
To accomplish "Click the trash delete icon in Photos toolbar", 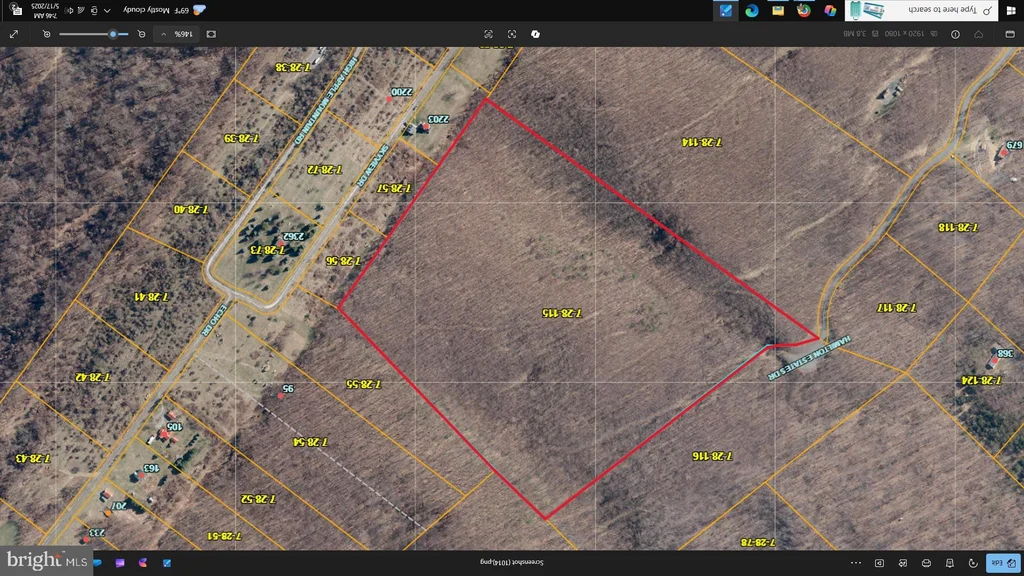I will pyautogui.click(x=950, y=563).
